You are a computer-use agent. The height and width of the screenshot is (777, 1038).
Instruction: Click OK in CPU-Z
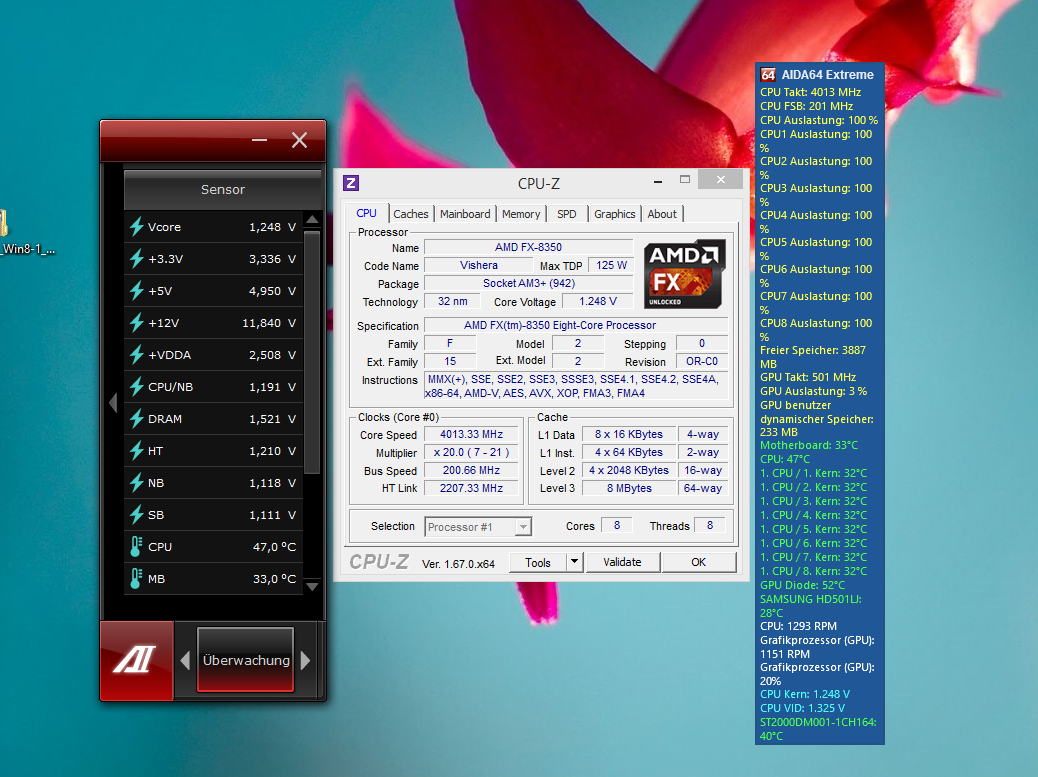click(x=698, y=562)
